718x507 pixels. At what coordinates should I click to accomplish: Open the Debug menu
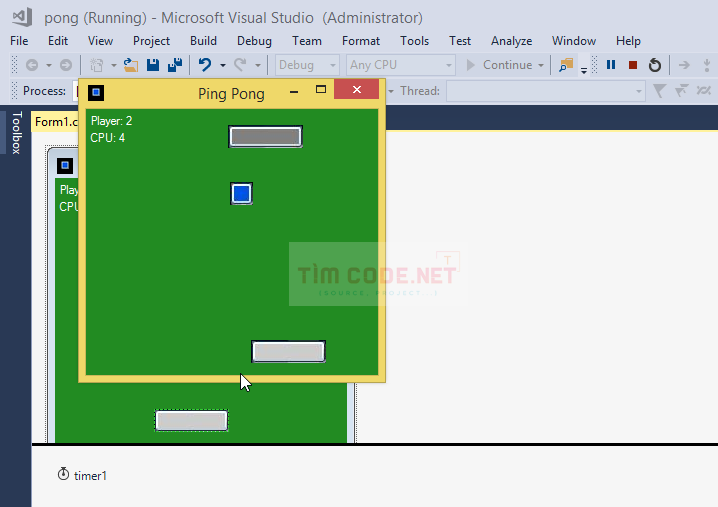click(x=255, y=41)
